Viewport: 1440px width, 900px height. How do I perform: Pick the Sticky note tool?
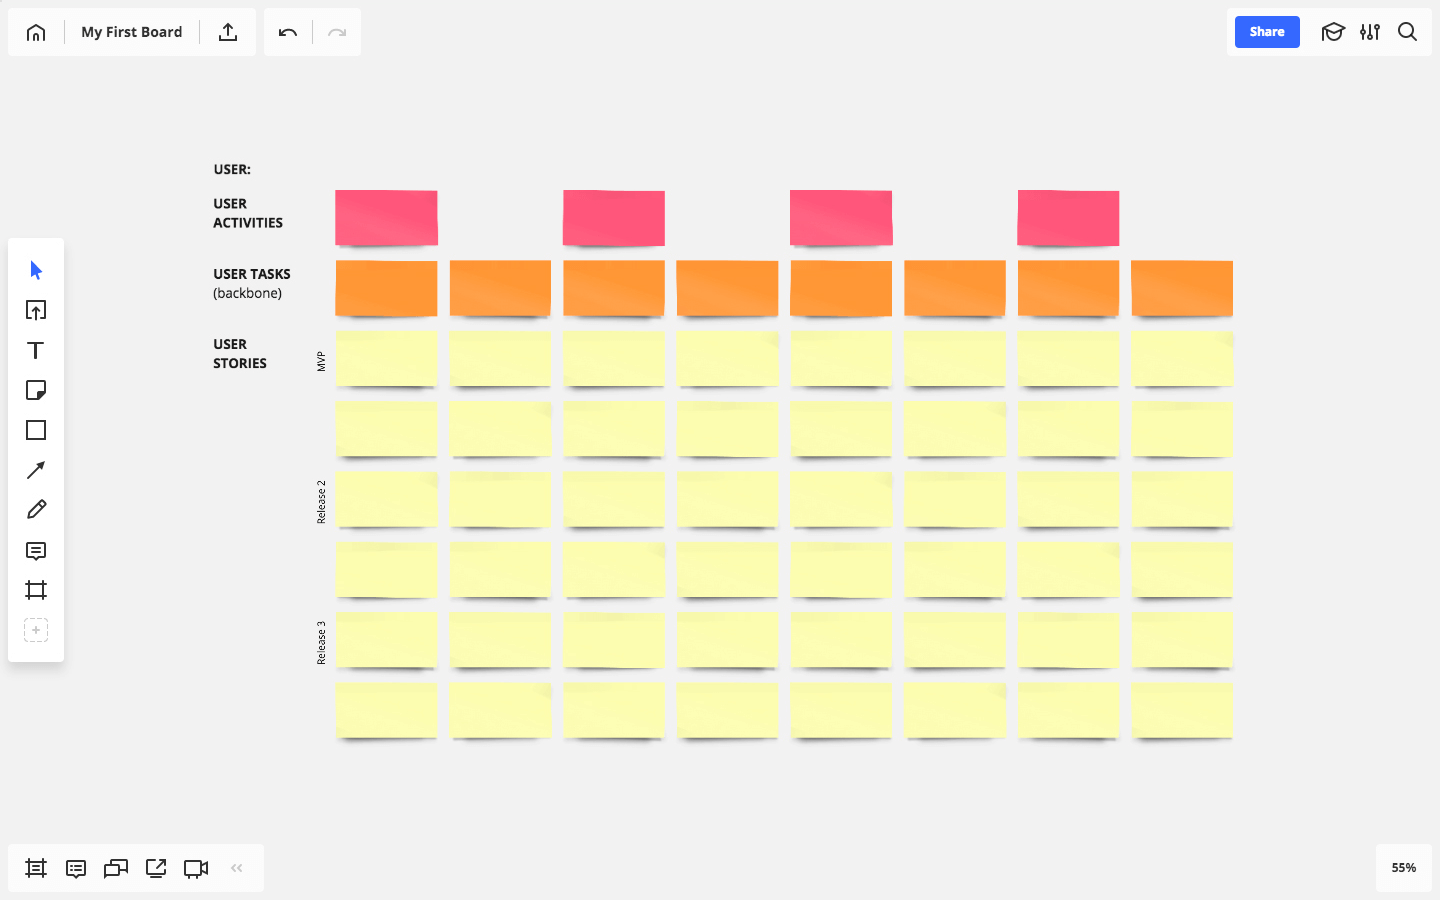(x=36, y=390)
